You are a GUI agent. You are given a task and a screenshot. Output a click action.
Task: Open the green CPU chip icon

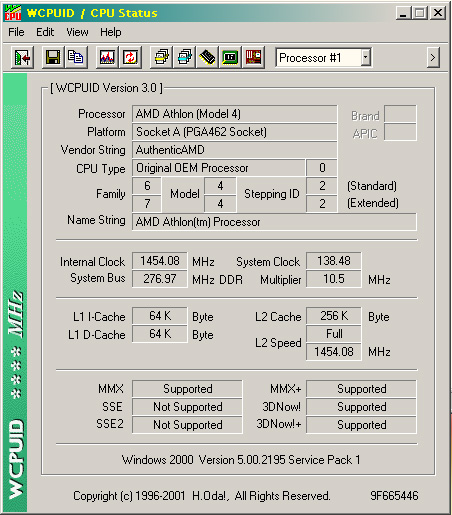pos(230,58)
